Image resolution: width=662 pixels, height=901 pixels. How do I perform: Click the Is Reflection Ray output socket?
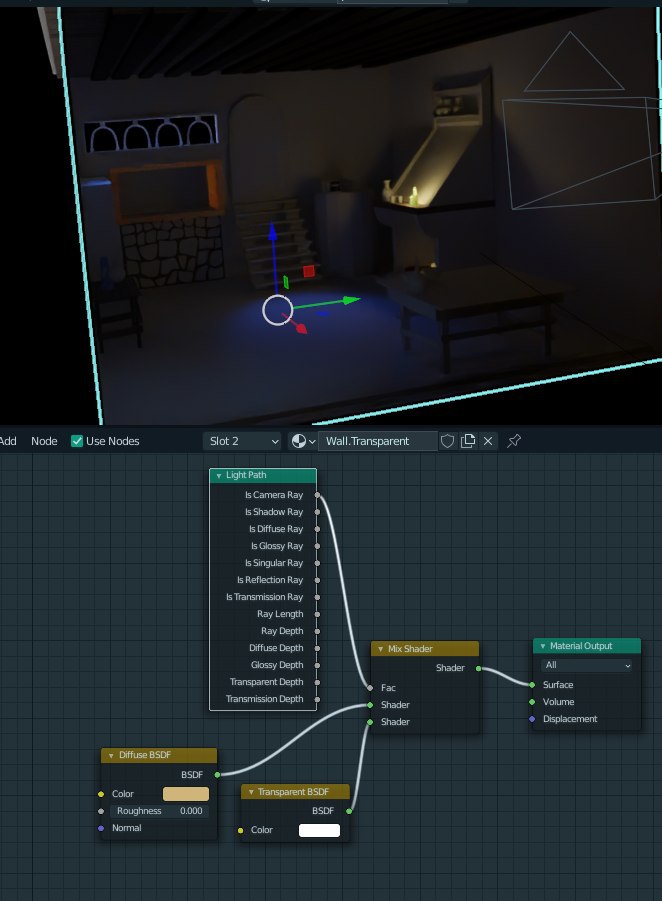point(317,580)
